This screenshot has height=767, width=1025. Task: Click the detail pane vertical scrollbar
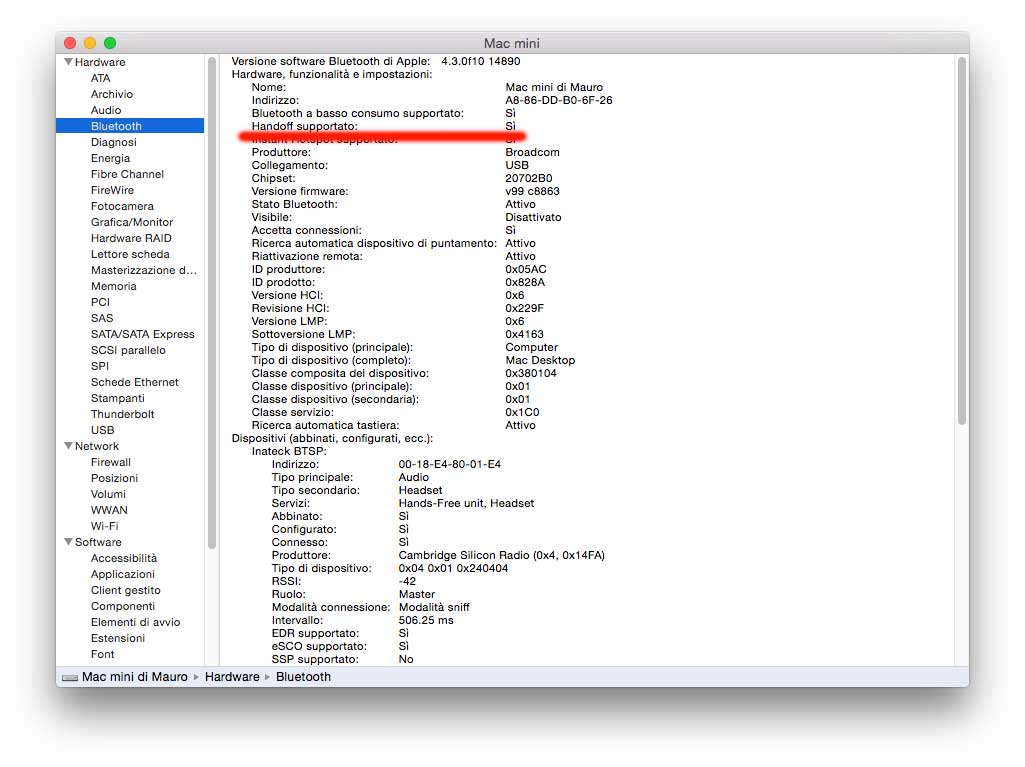961,241
